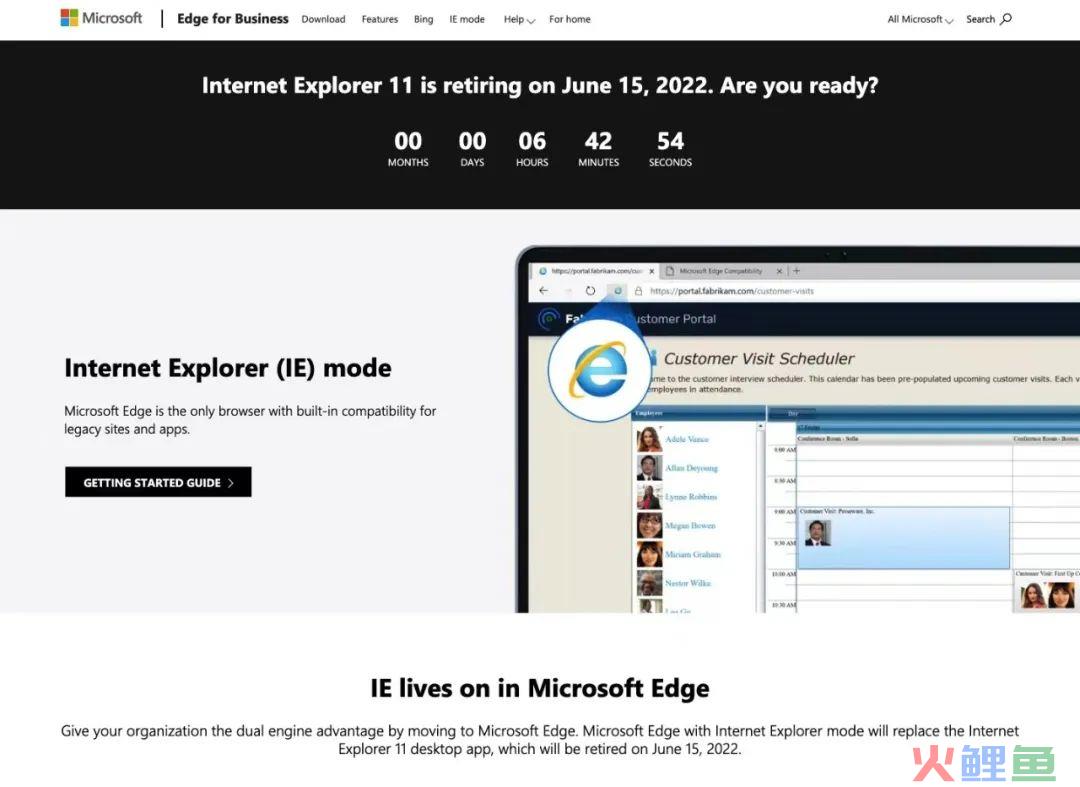Click Nestor Wilke's photo

(x=649, y=583)
